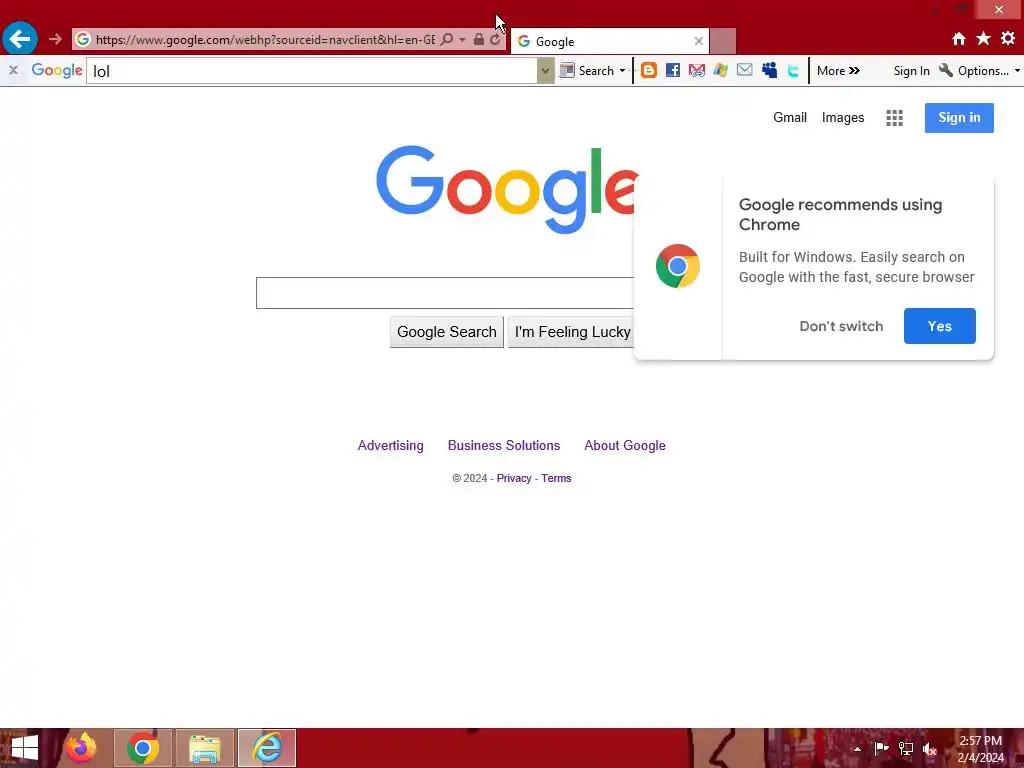Open the Windows Start button

point(24,748)
